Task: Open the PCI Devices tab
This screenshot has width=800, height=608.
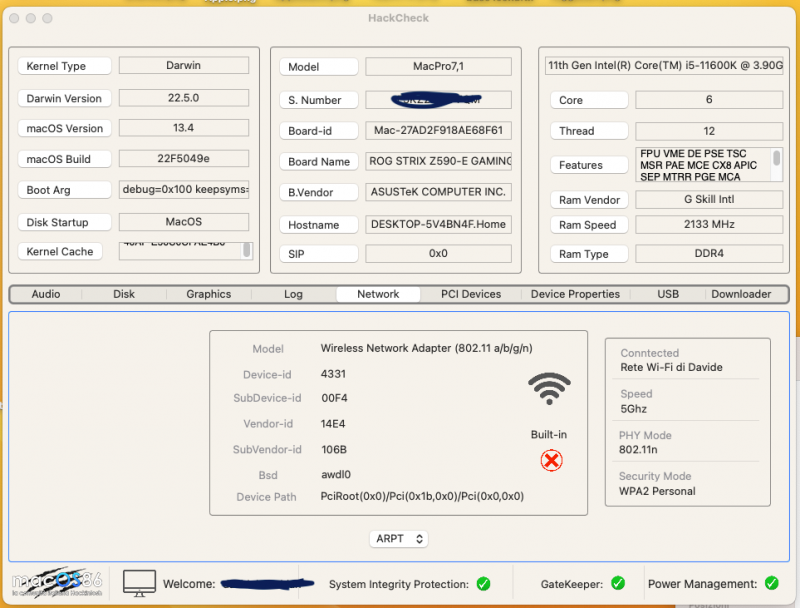Action: (x=471, y=294)
